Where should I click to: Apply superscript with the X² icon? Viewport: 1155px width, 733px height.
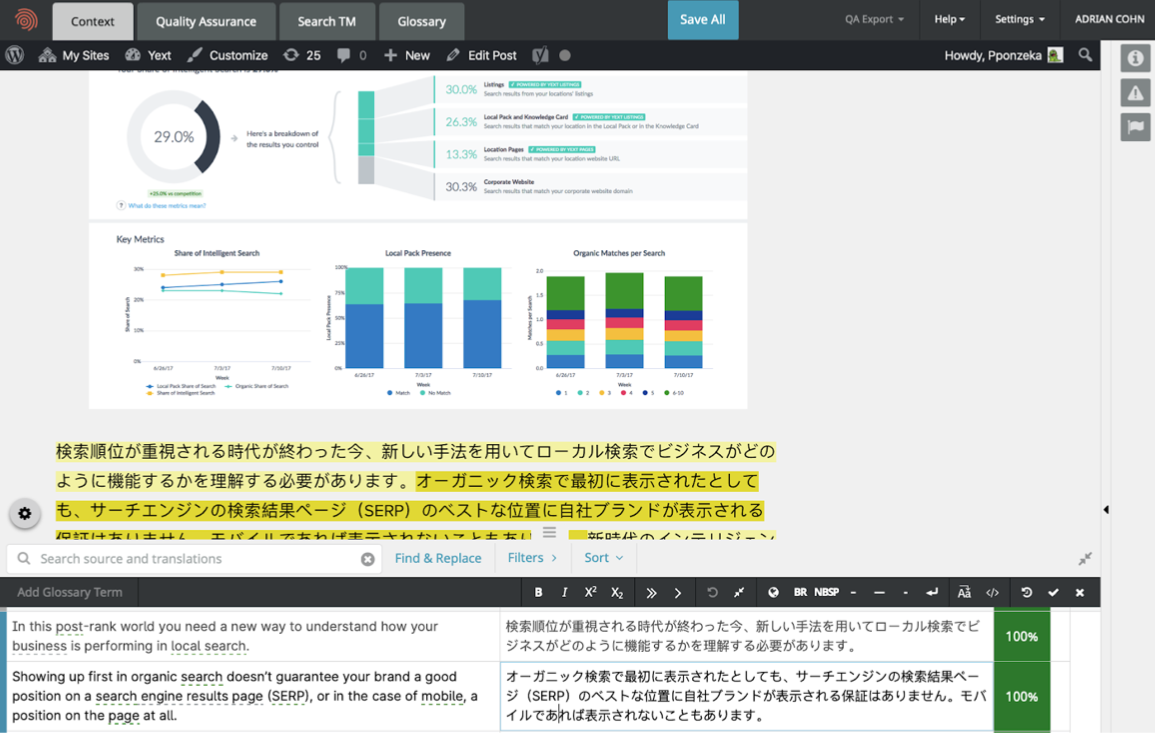point(589,592)
